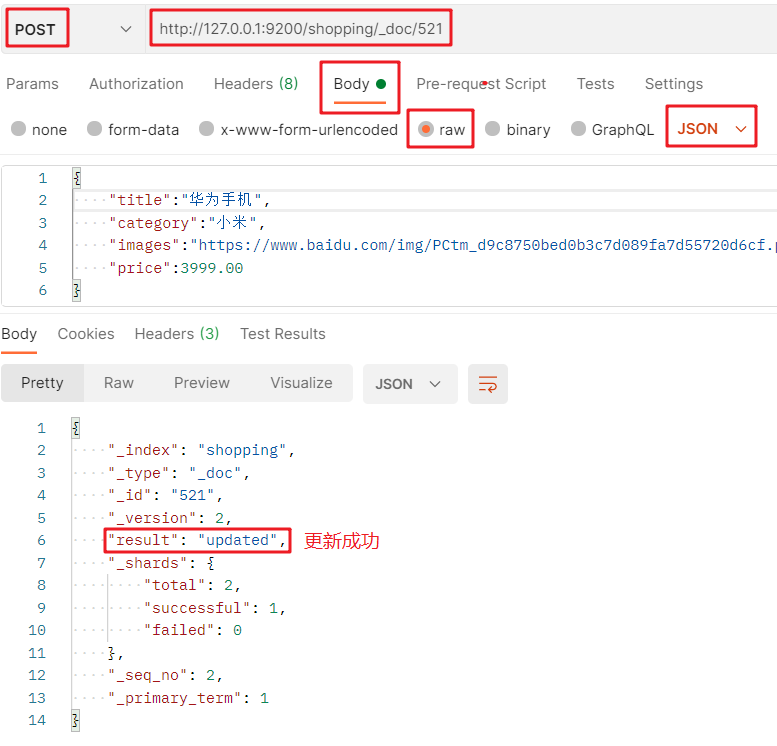The width and height of the screenshot is (777, 746).
Task: Open the Params tab
Action: (32, 84)
